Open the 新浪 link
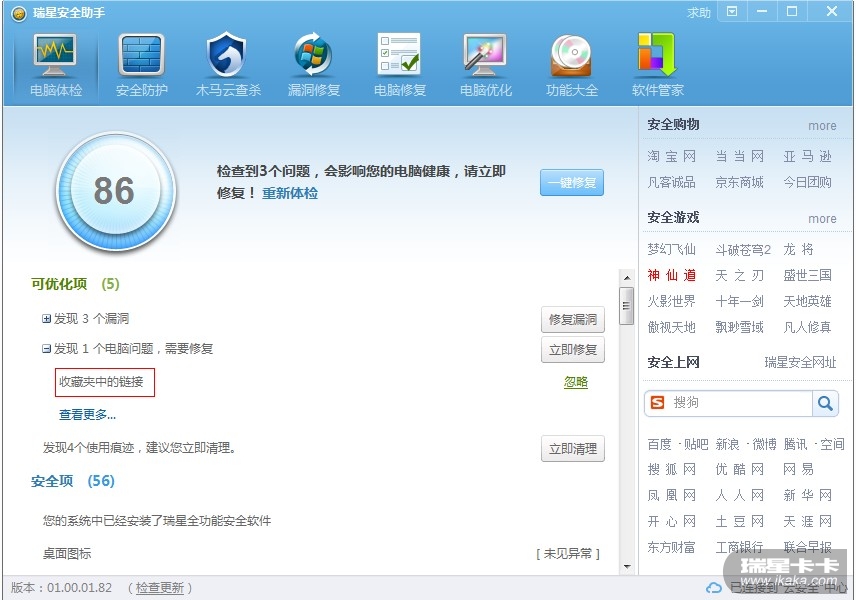Screen dimensions: 856x600 pos(727,444)
